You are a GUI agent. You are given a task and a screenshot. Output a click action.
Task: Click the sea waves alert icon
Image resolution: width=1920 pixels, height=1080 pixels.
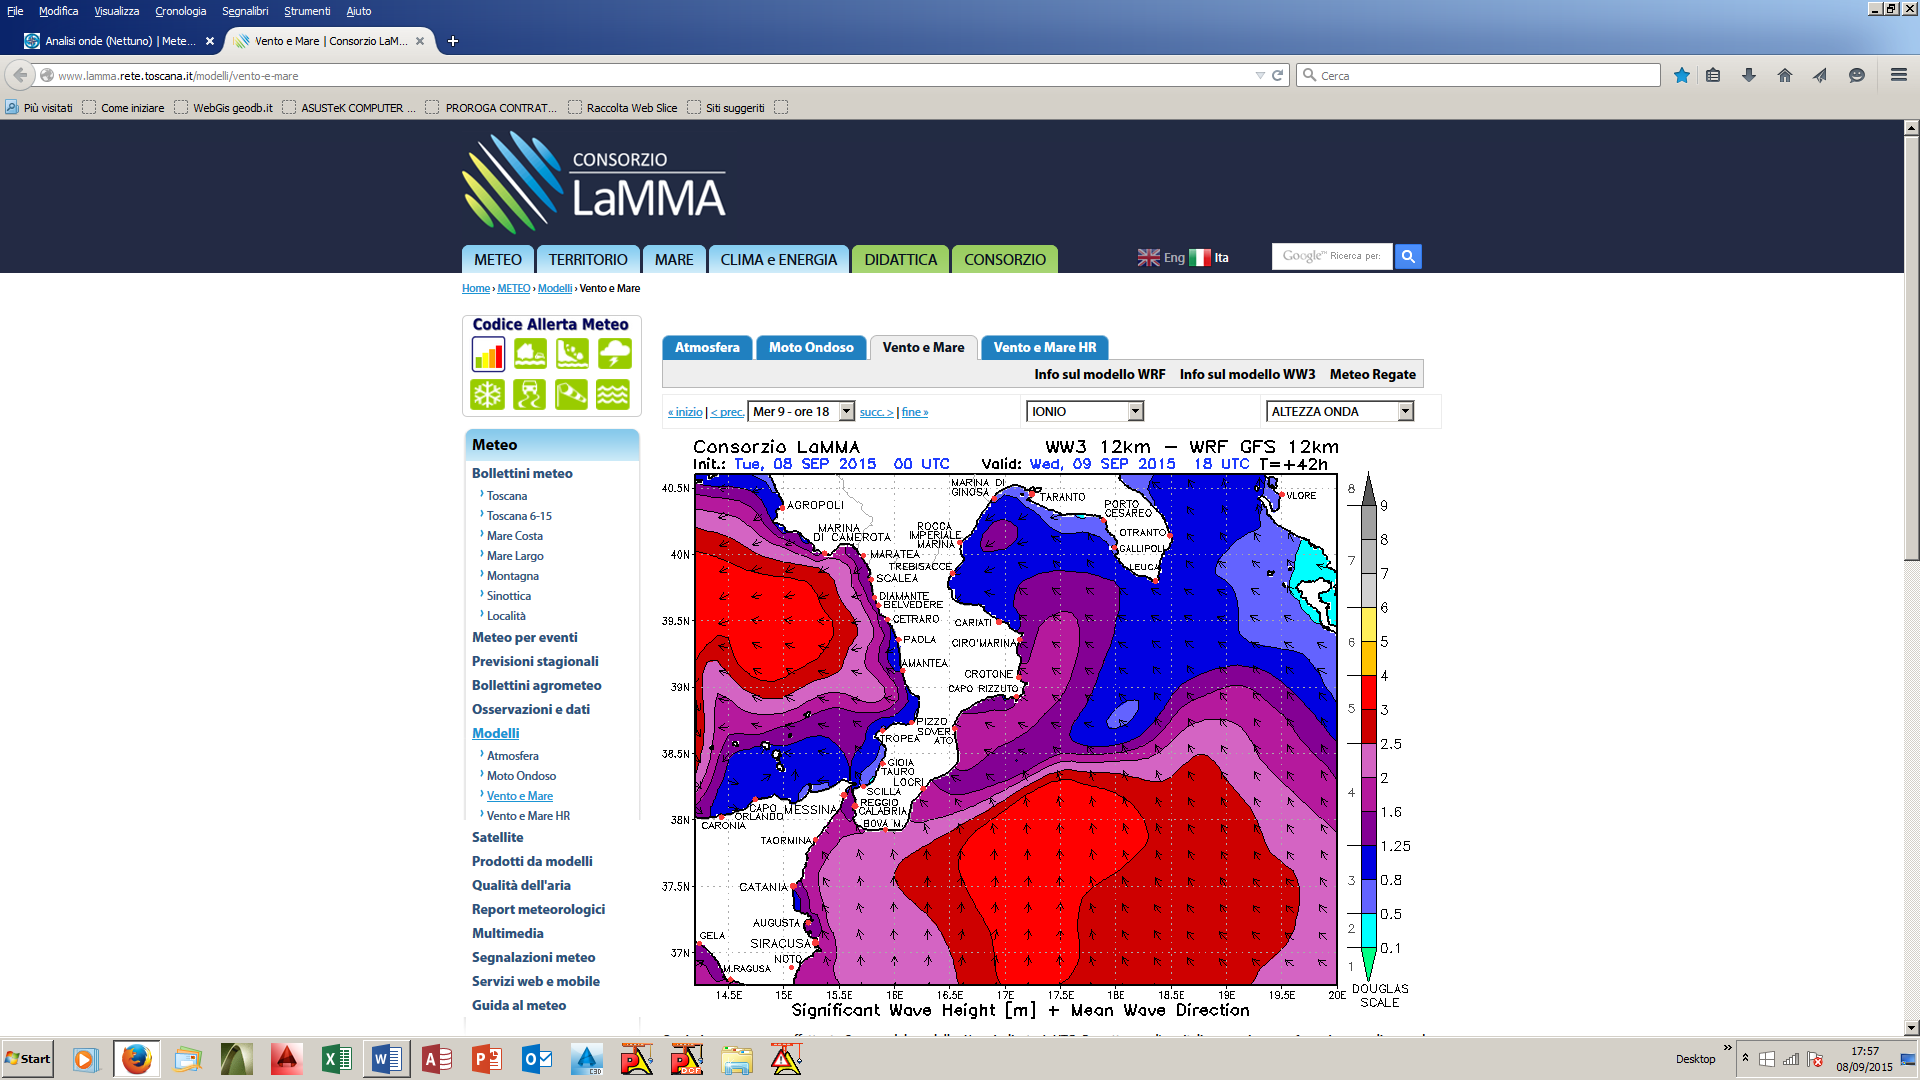point(614,395)
